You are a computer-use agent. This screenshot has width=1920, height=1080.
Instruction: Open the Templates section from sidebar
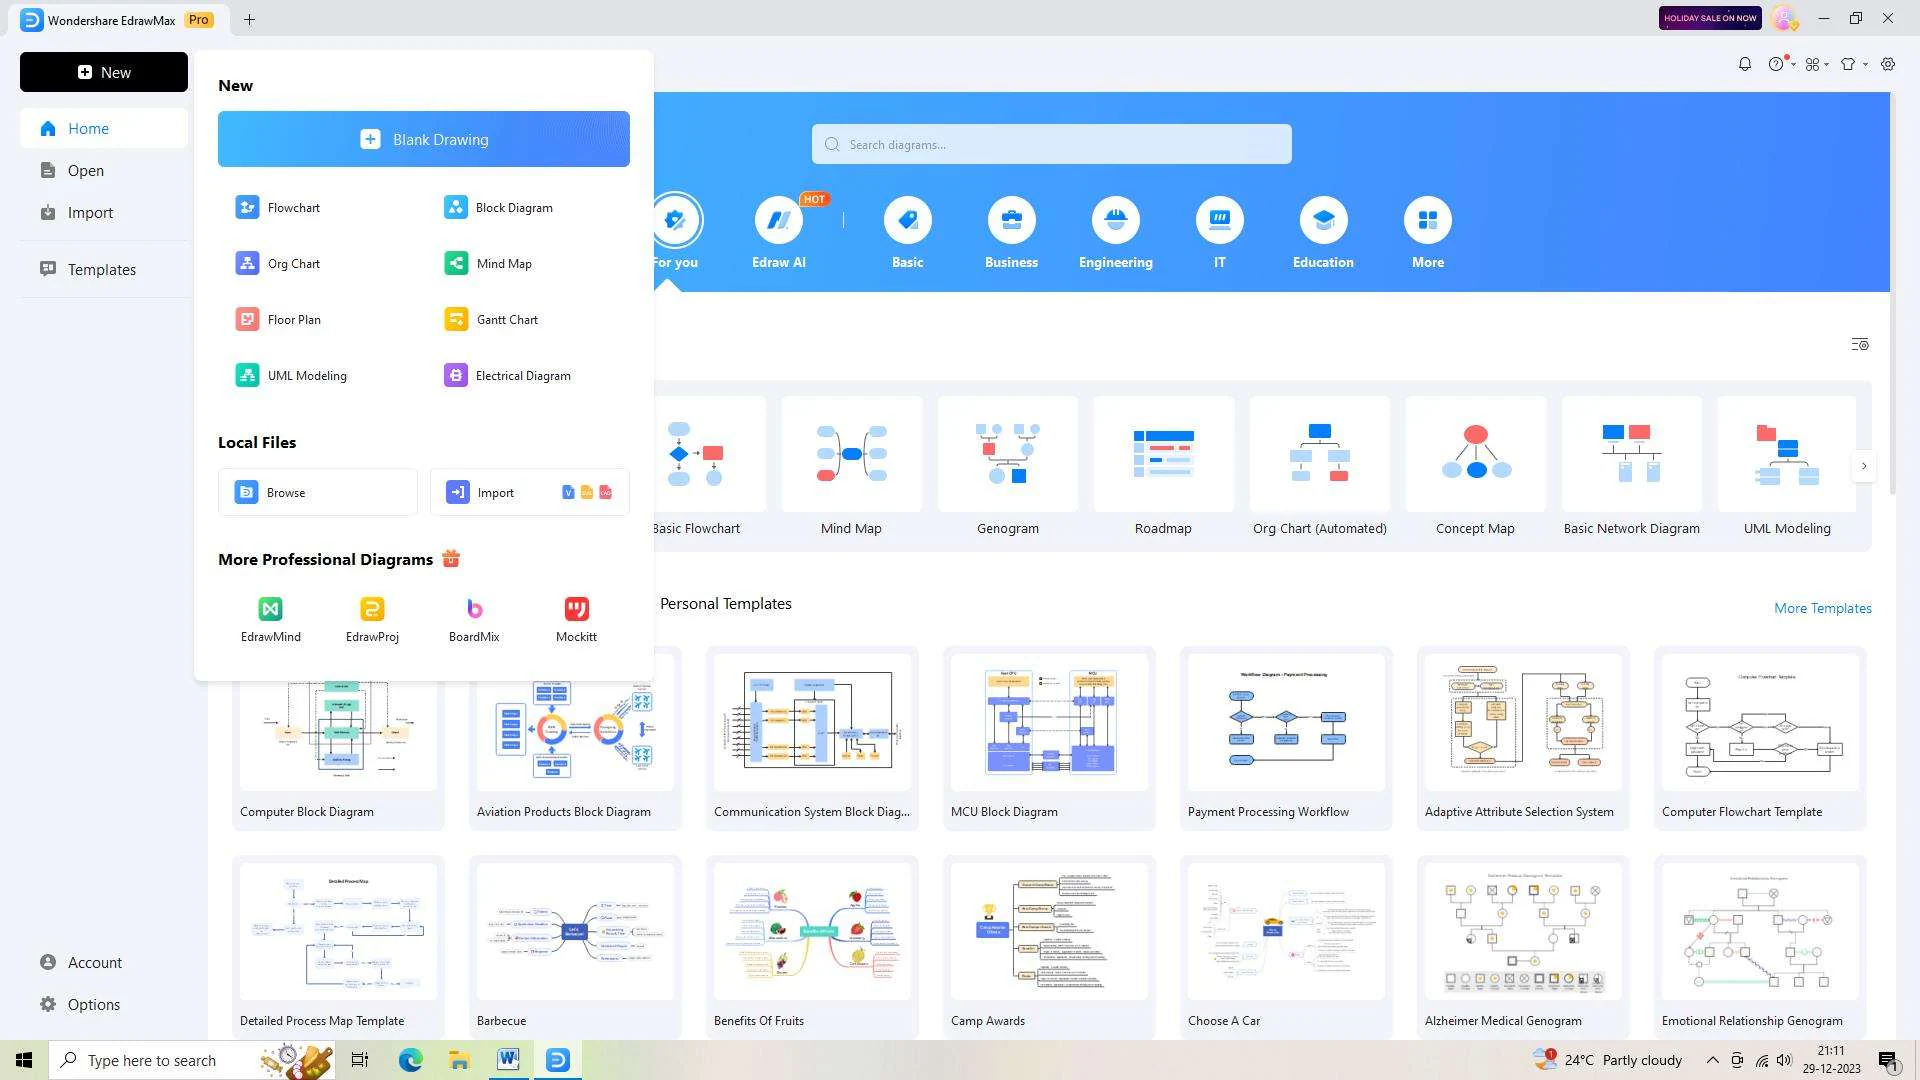[102, 269]
